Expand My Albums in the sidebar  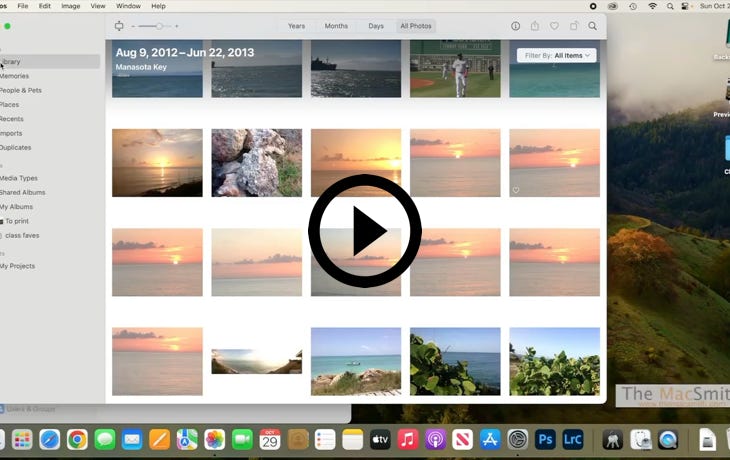[16, 207]
